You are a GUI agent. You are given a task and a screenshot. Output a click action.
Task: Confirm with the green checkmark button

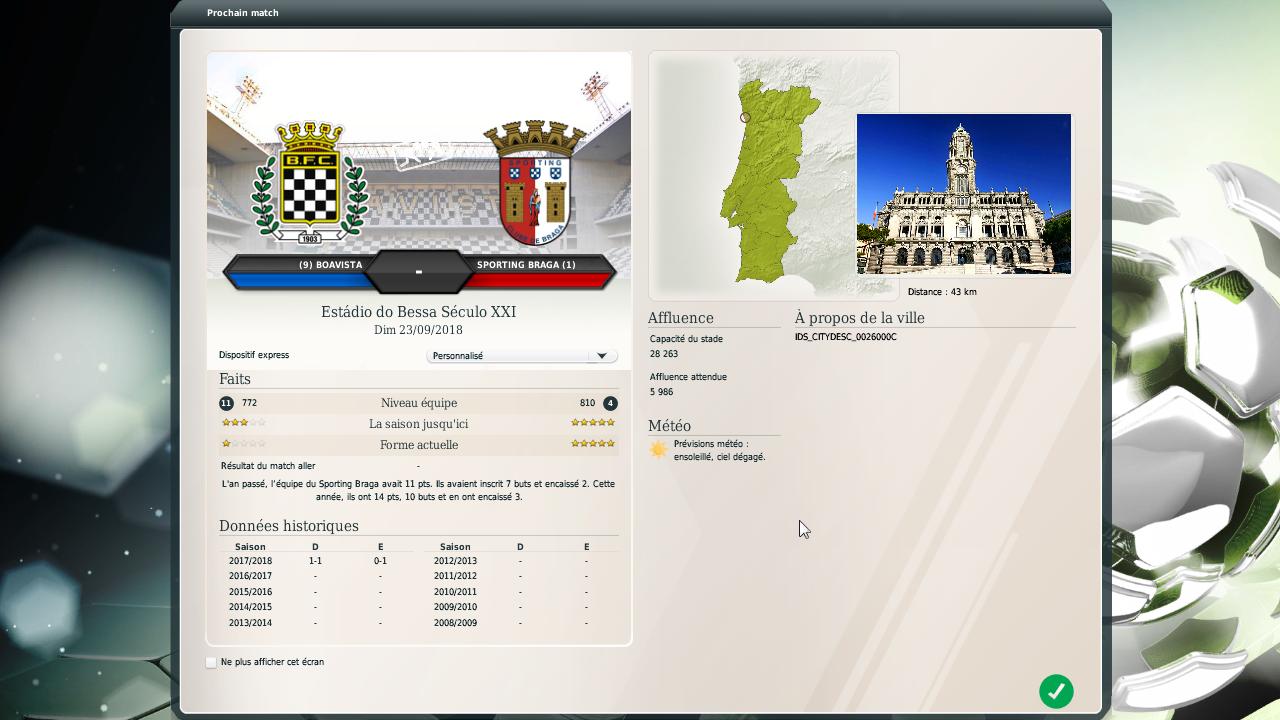click(x=1056, y=691)
